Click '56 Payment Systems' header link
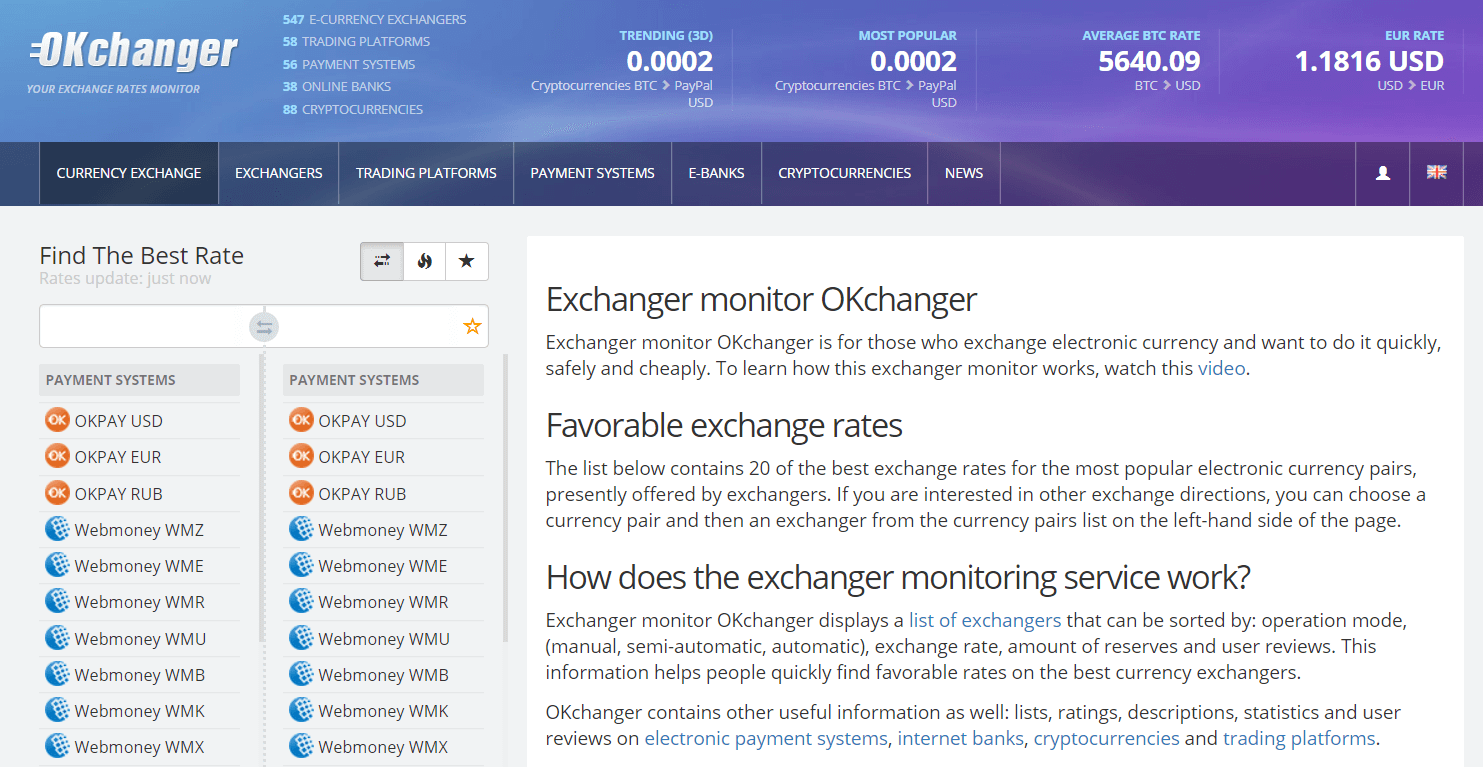The width and height of the screenshot is (1483, 767). (349, 64)
